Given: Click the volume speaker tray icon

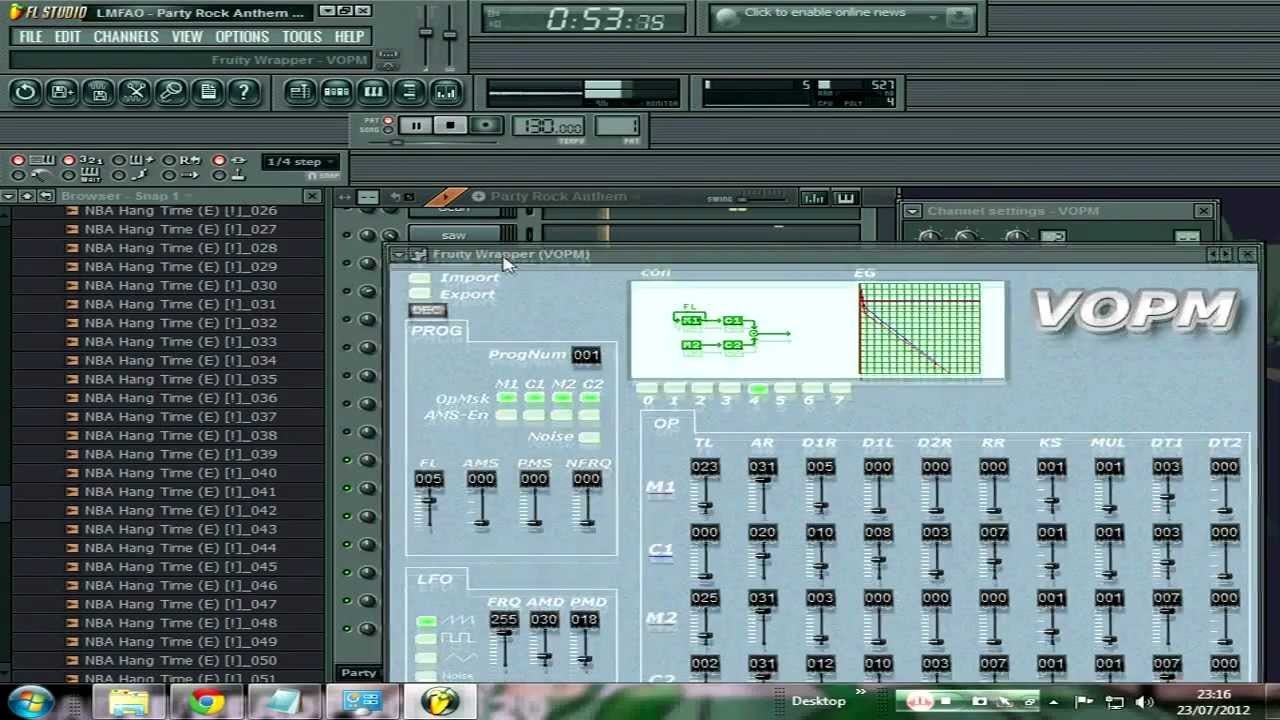Looking at the screenshot, I should pos(1145,701).
